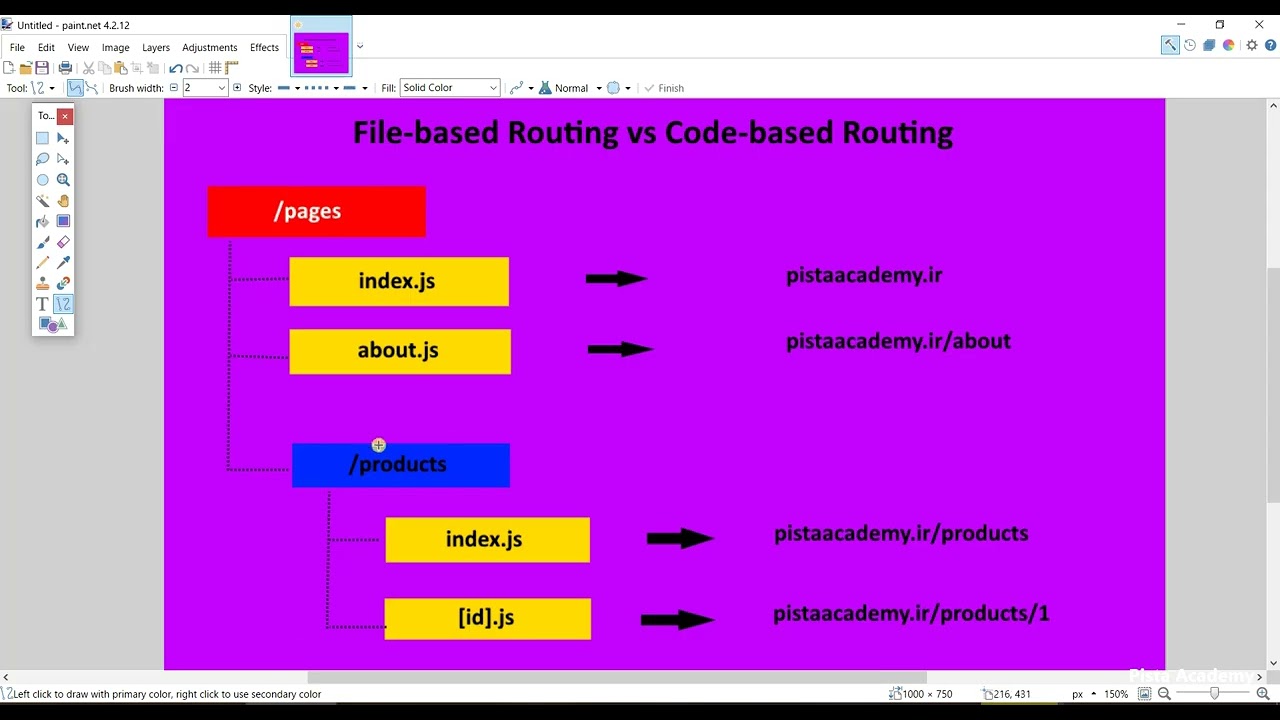Toggle the rulers display
Image resolution: width=1280 pixels, height=720 pixels.
[232, 68]
